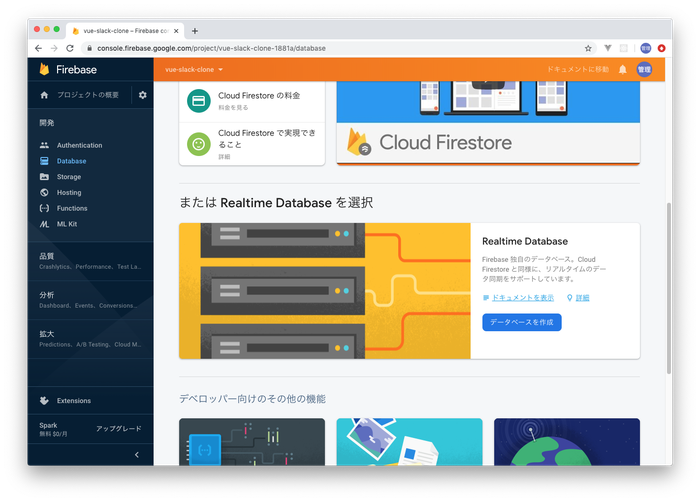Click the Database sidebar icon
Screen dimensions: 700x502
point(44,161)
